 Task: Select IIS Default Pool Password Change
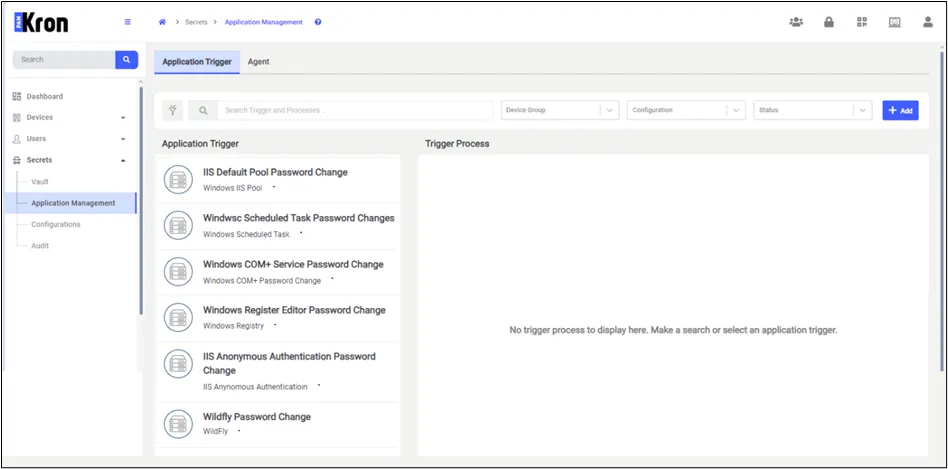tap(275, 172)
